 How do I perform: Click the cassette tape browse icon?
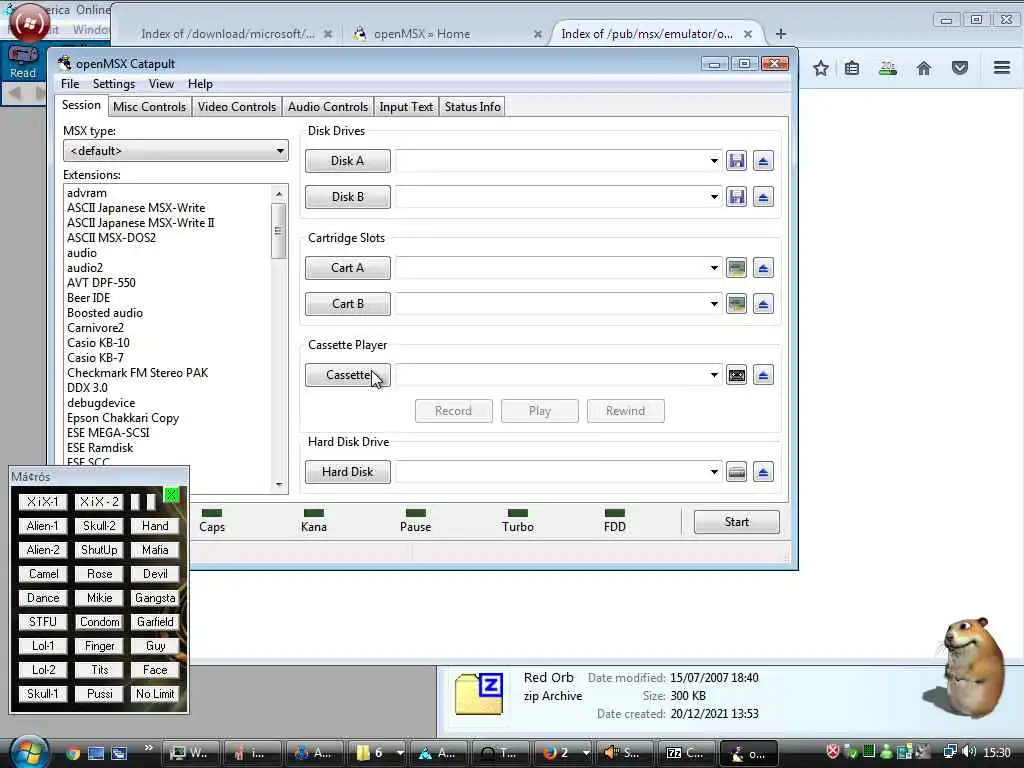[736, 375]
